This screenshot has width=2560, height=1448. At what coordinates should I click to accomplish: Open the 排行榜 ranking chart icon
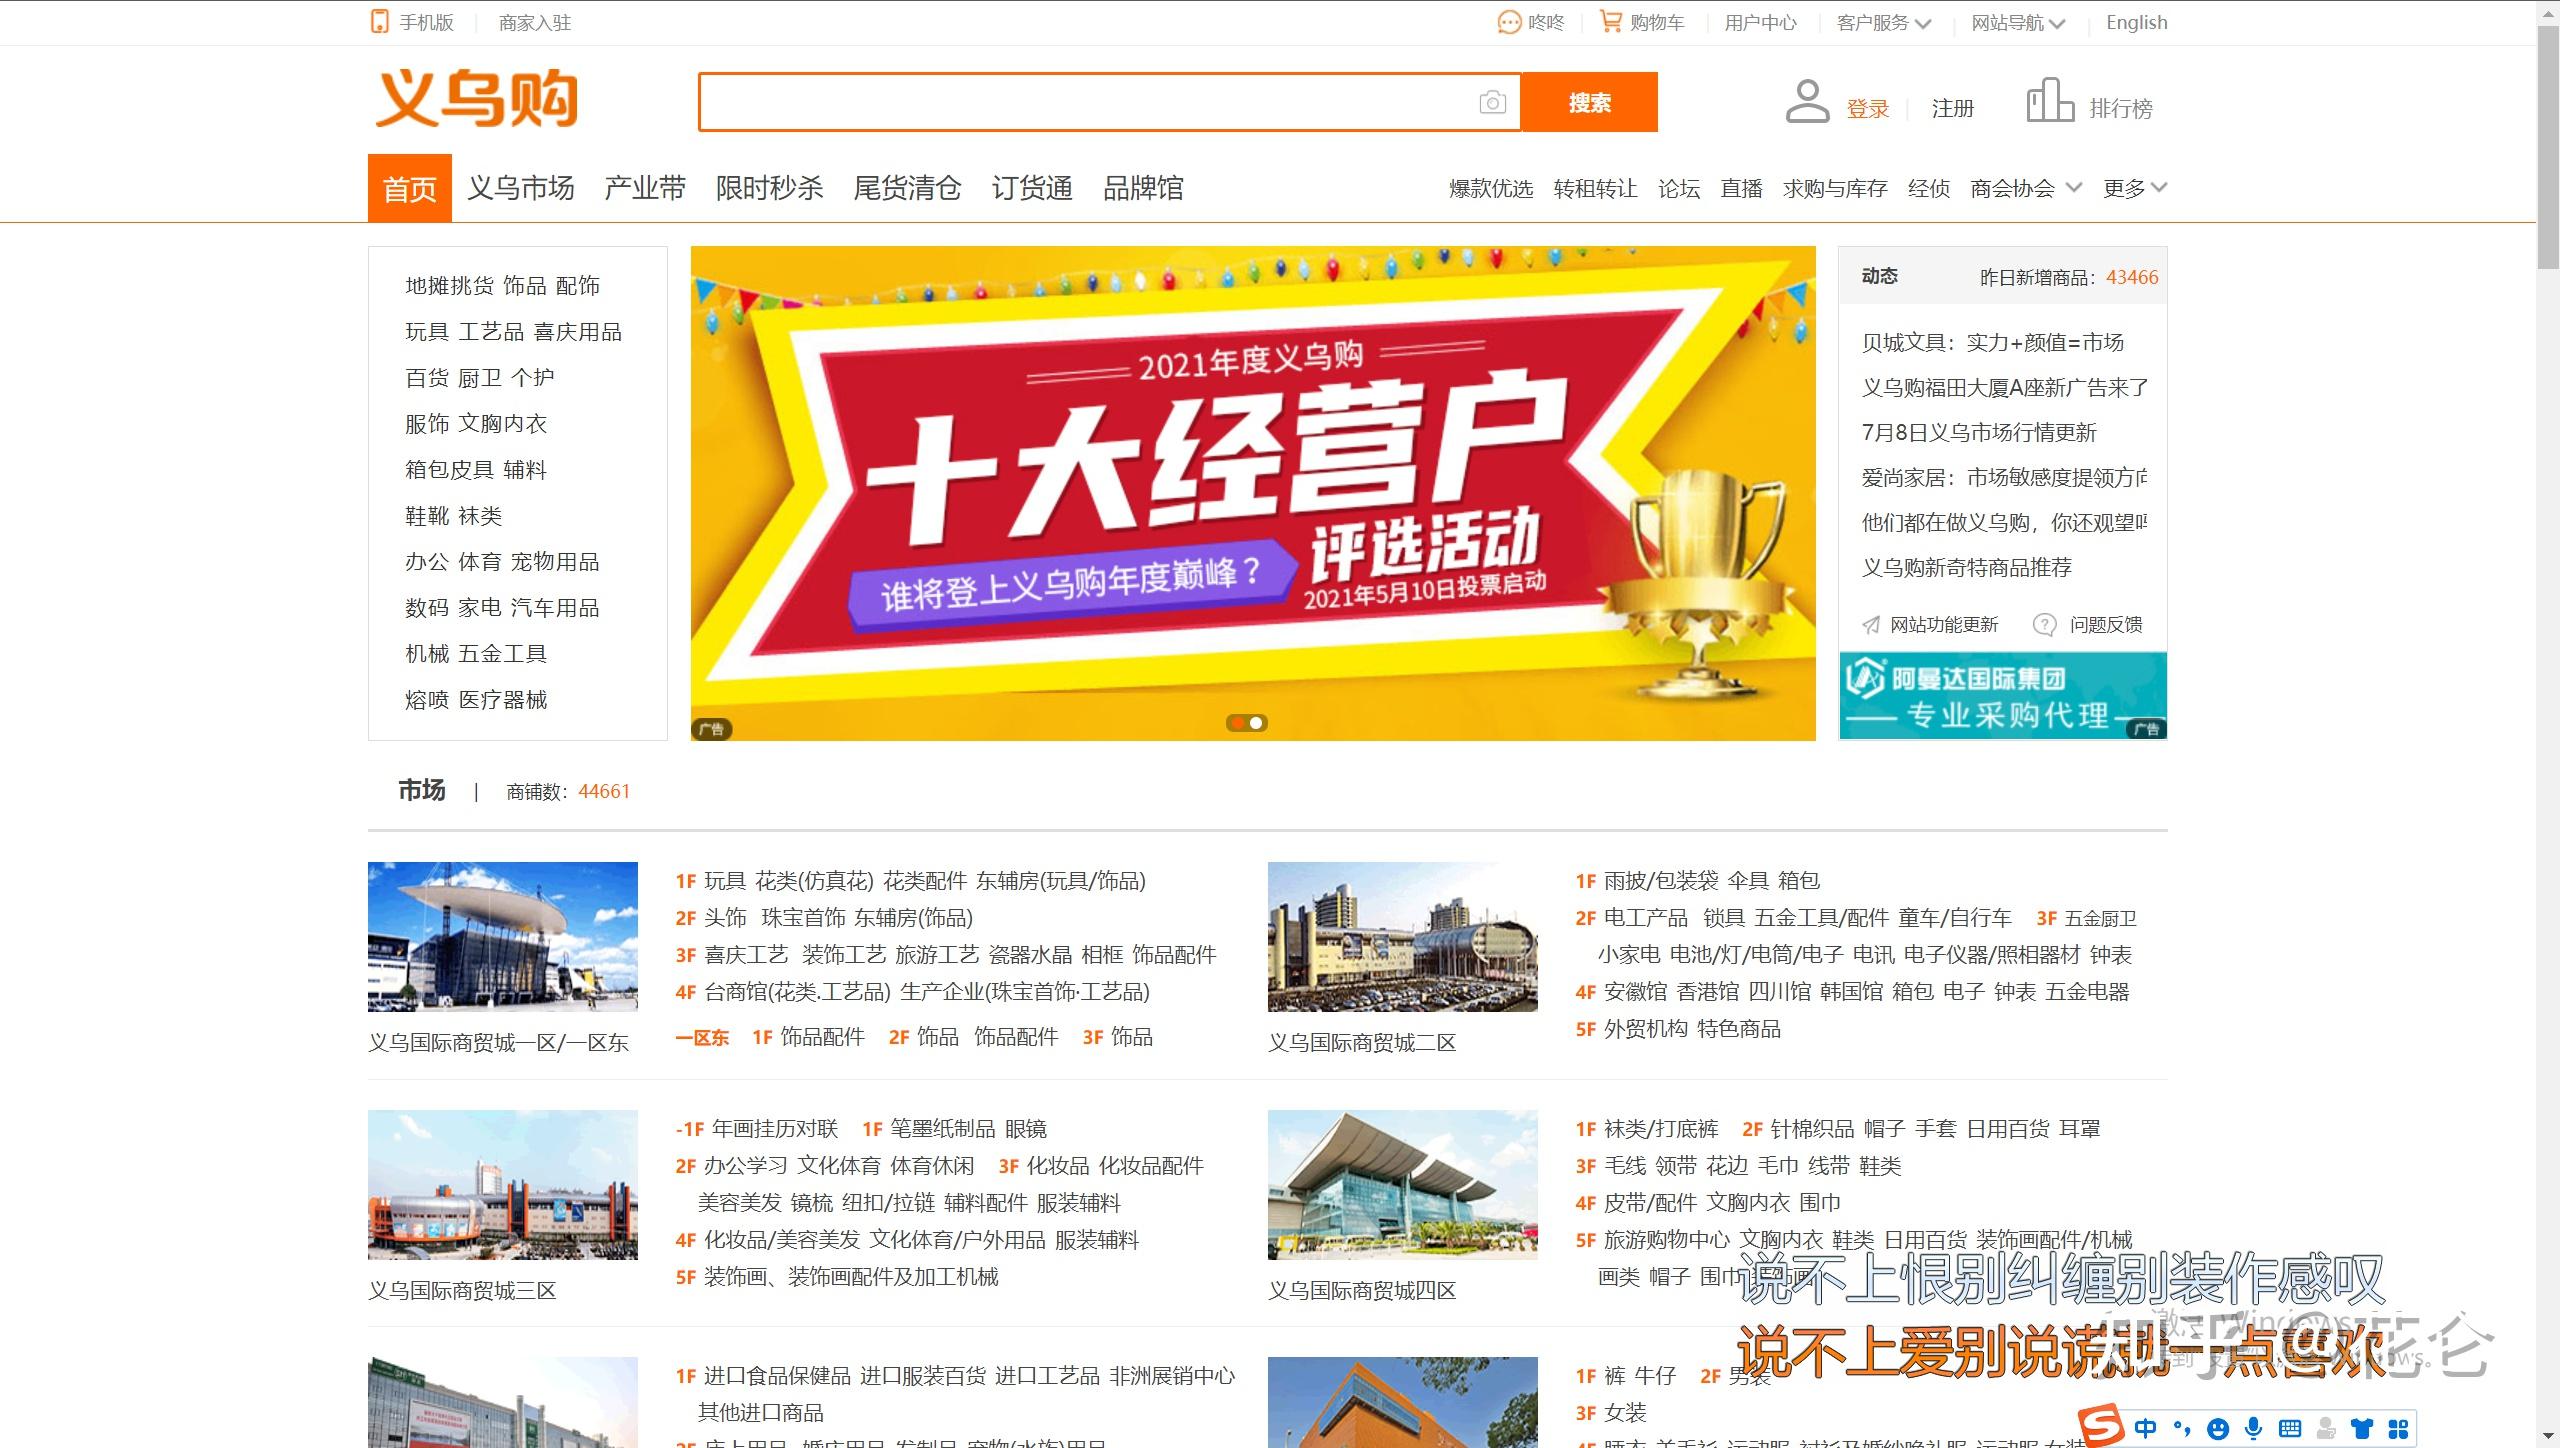point(2050,100)
